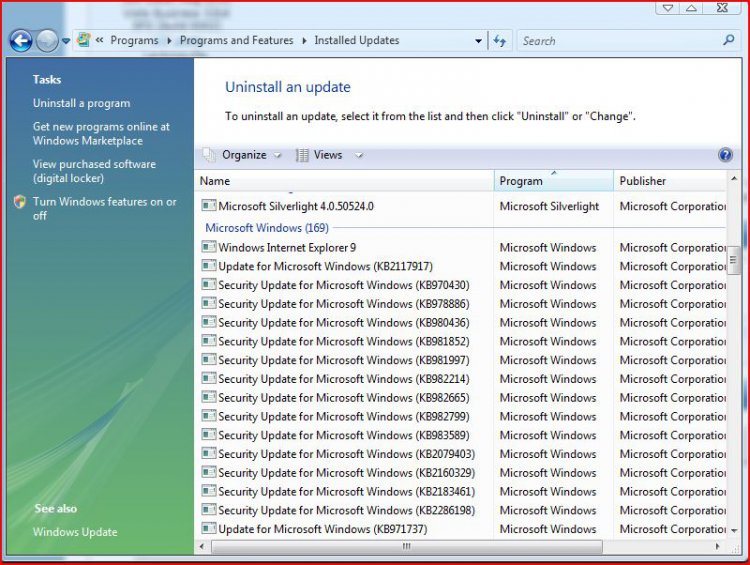This screenshot has width=750, height=565.
Task: Click the blue help question mark icon
Action: tap(725, 155)
